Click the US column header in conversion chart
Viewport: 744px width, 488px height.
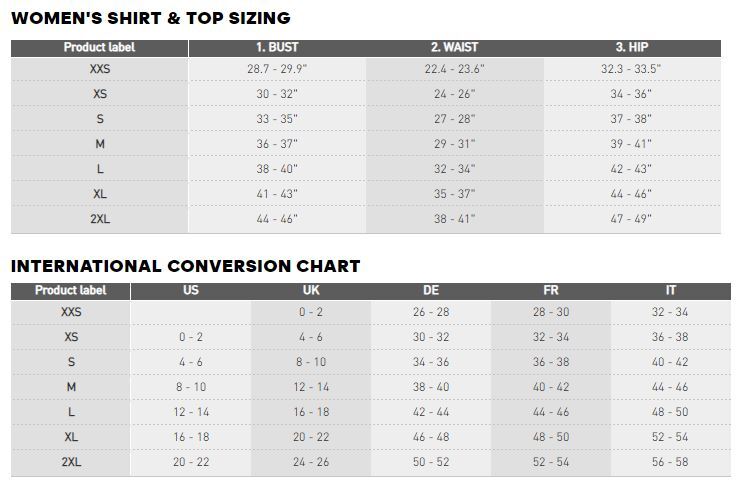point(191,291)
